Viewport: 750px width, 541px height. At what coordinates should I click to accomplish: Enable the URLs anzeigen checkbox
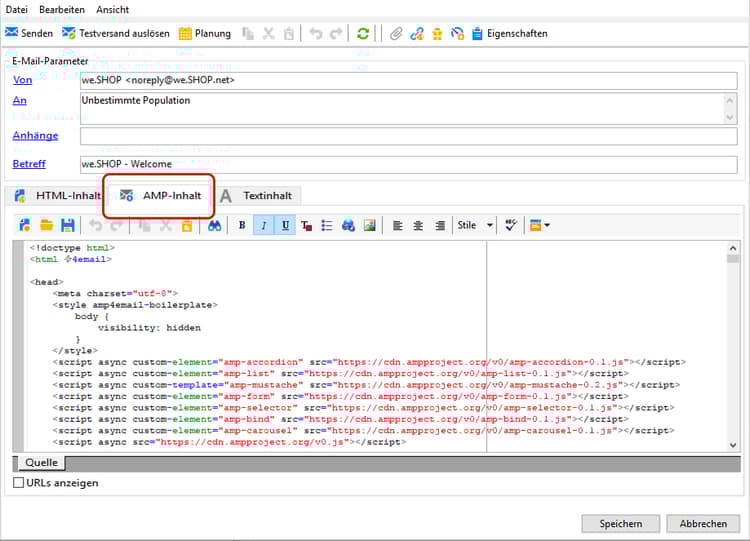[19, 483]
